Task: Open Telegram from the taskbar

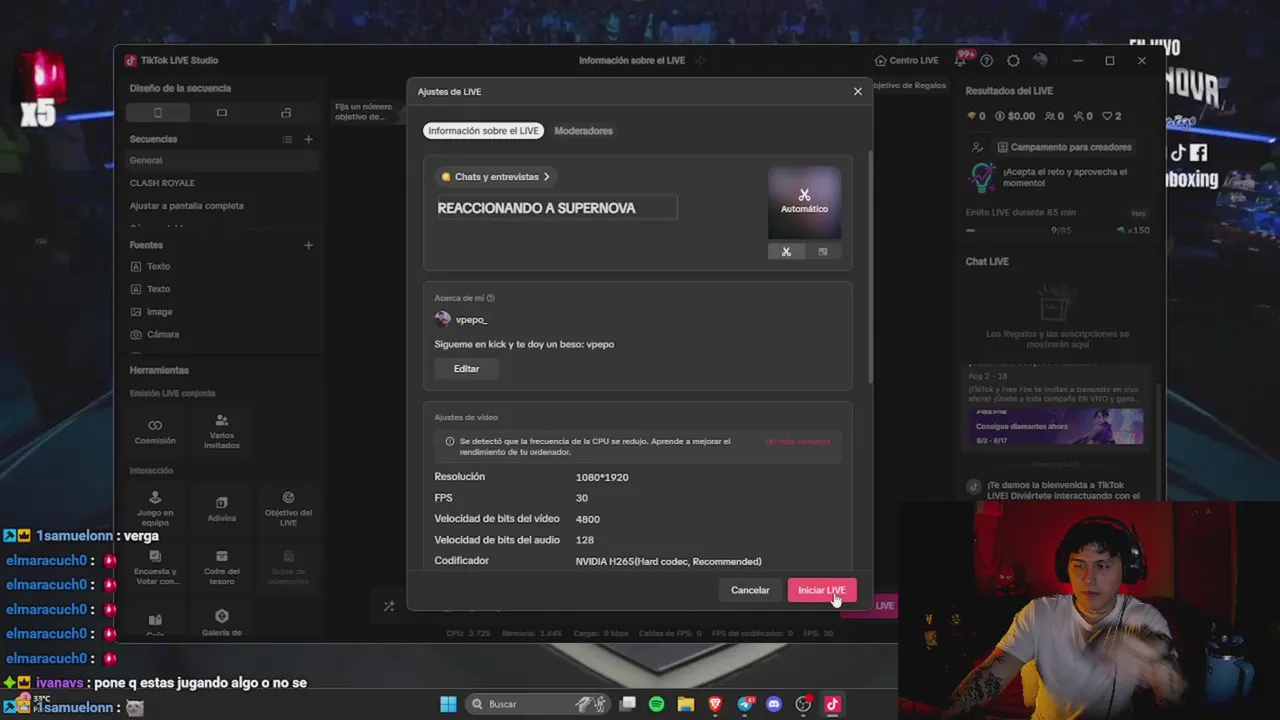Action: [x=744, y=704]
